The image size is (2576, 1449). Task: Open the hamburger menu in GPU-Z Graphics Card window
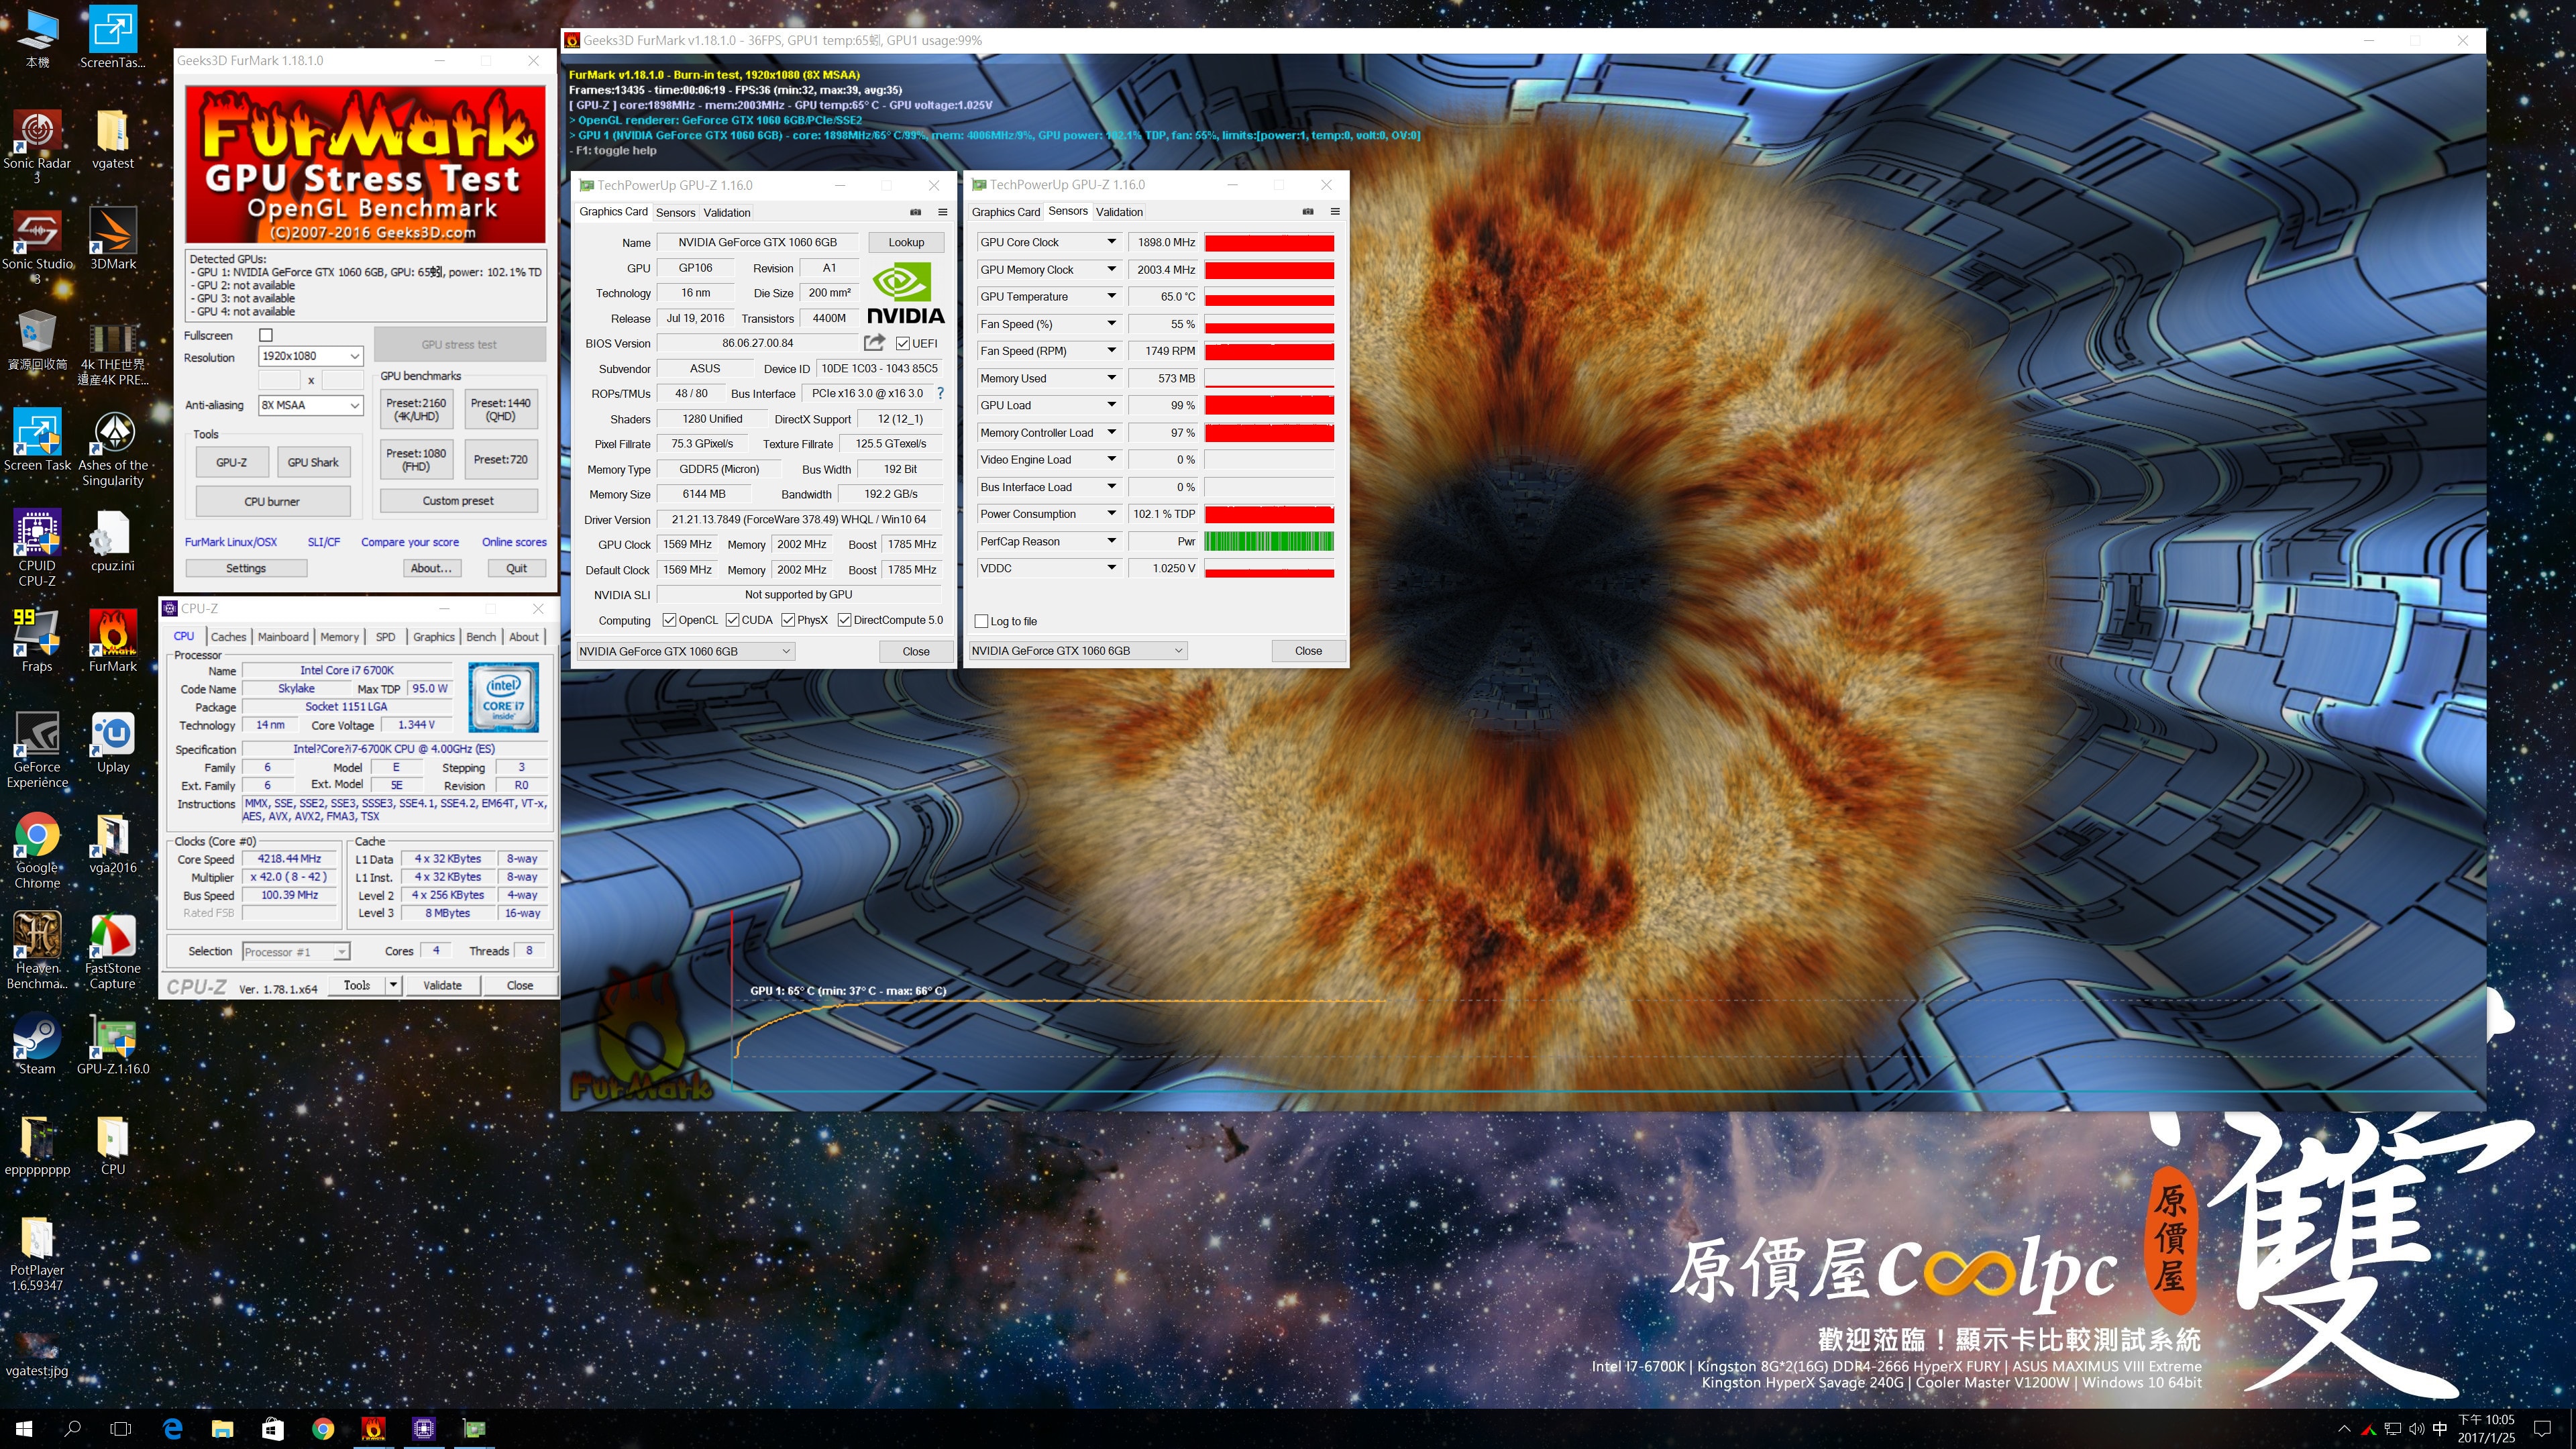point(942,212)
